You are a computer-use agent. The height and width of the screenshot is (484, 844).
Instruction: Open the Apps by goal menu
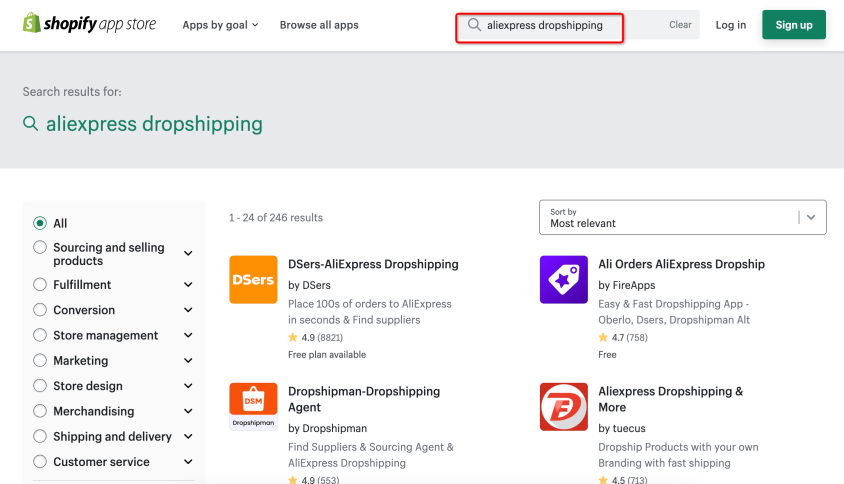[220, 25]
